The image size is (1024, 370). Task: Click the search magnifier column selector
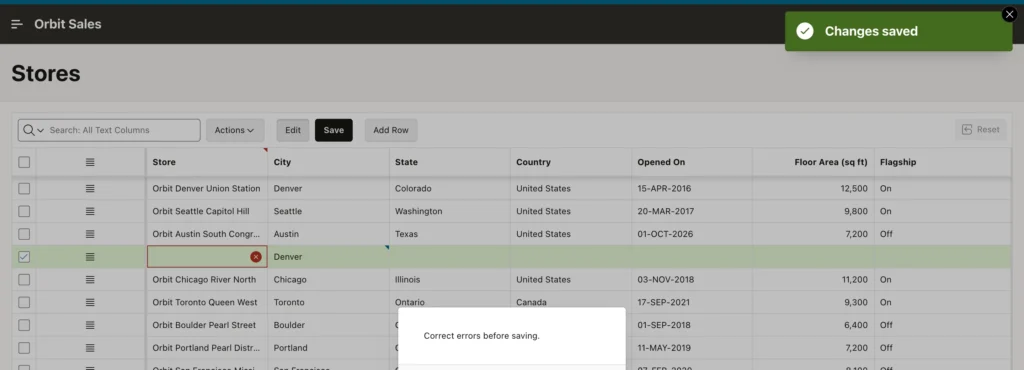click(x=33, y=130)
